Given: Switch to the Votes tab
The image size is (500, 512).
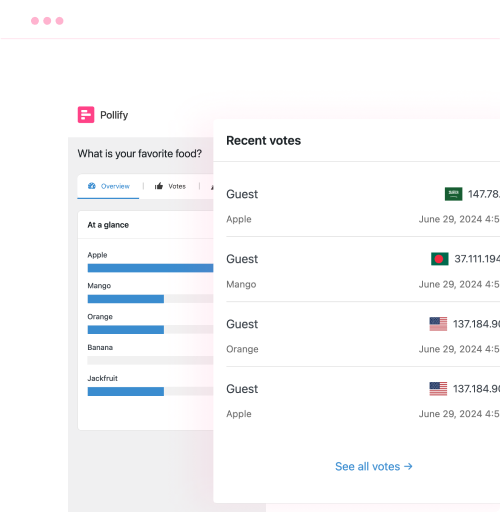Looking at the screenshot, I should pyautogui.click(x=170, y=186).
